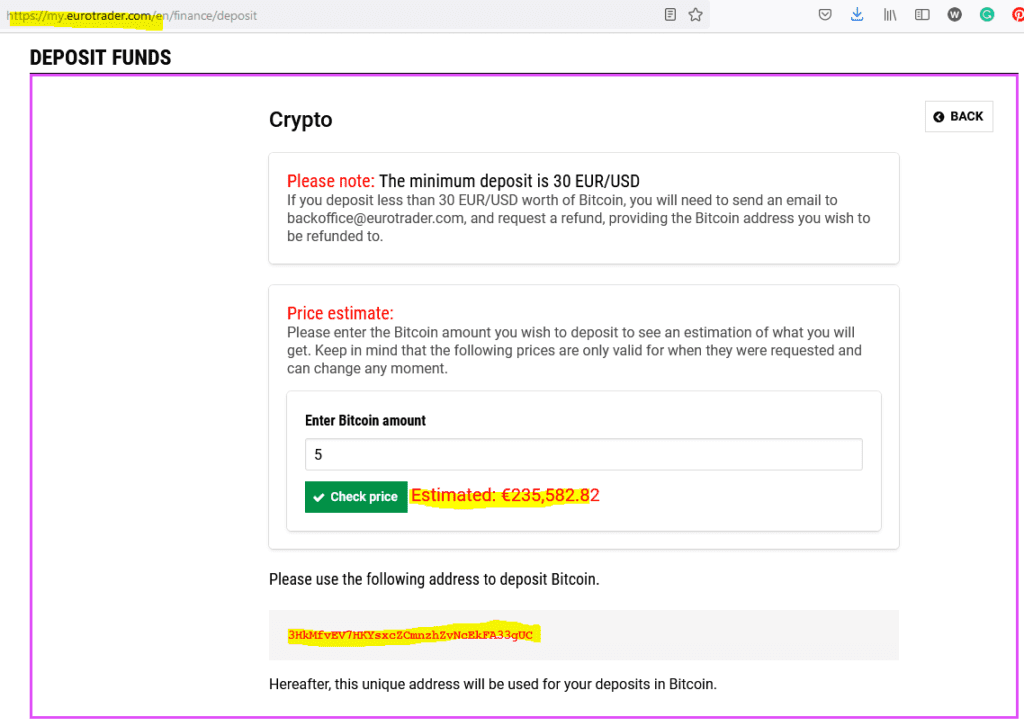Select the Bitcoin deposit address text
1024x726 pixels.
click(410, 635)
